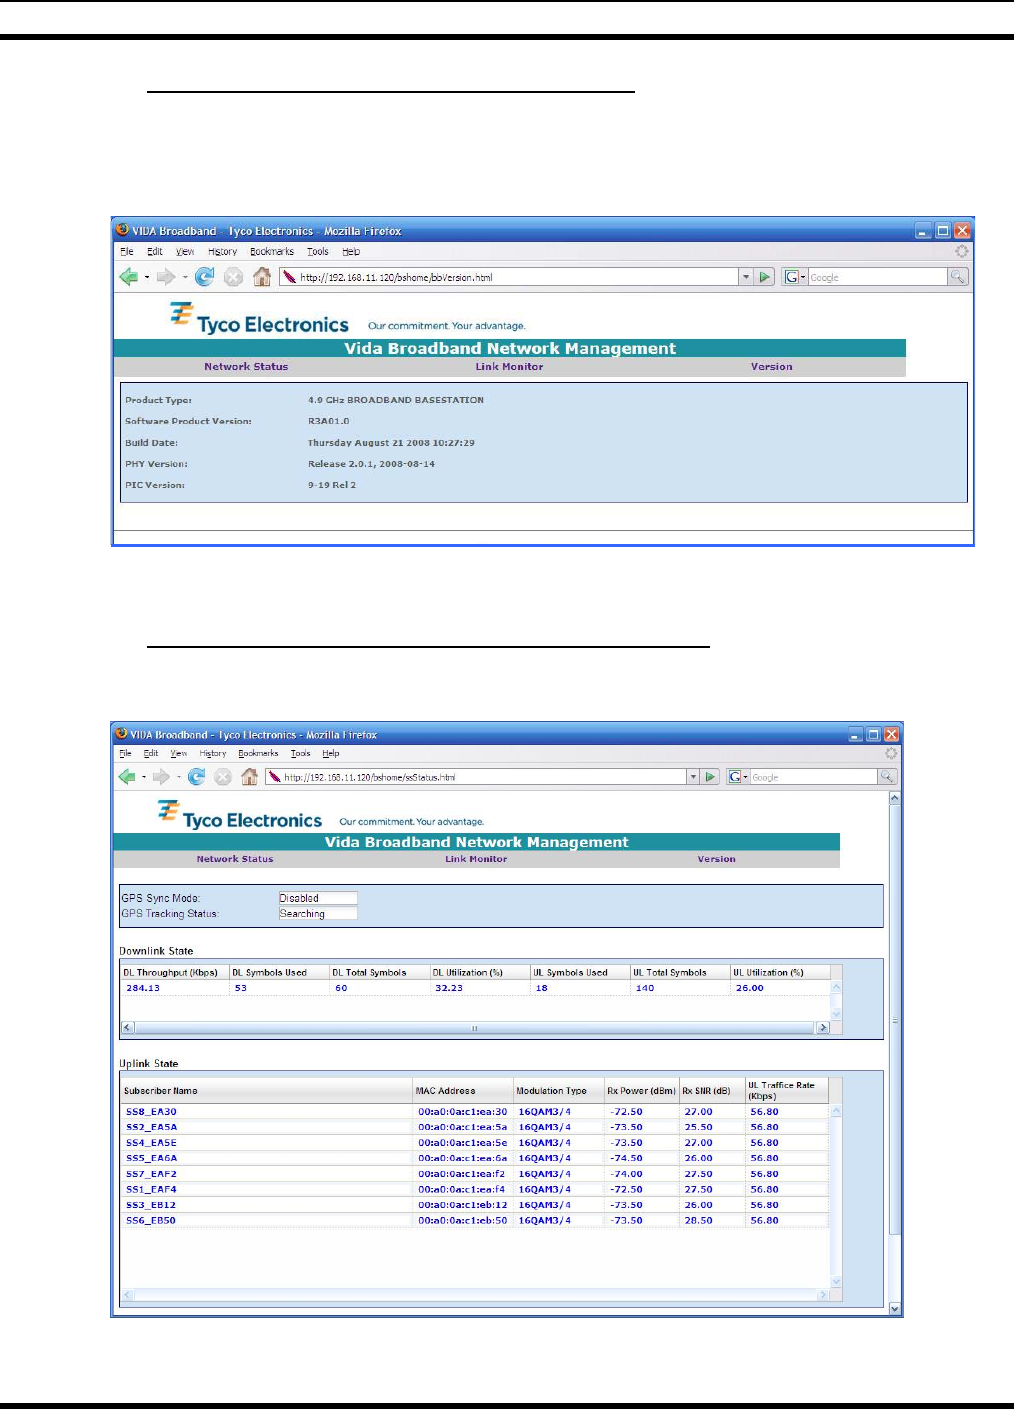Screen dimensions: 1014x1409
Task: Select subscriber row SS5_EA6A
Action: [x=475, y=1158]
